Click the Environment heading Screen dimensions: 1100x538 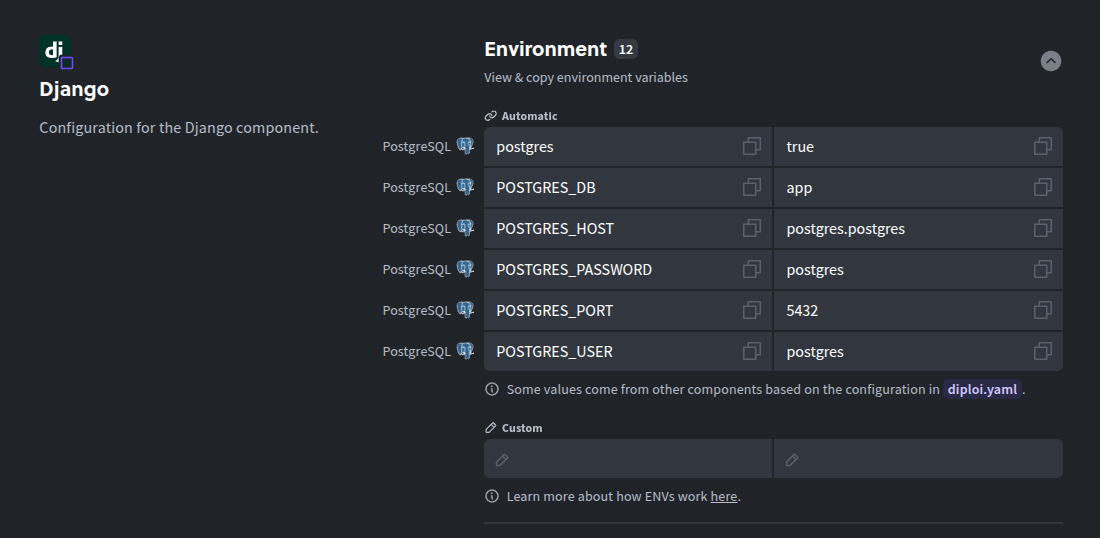pos(546,49)
